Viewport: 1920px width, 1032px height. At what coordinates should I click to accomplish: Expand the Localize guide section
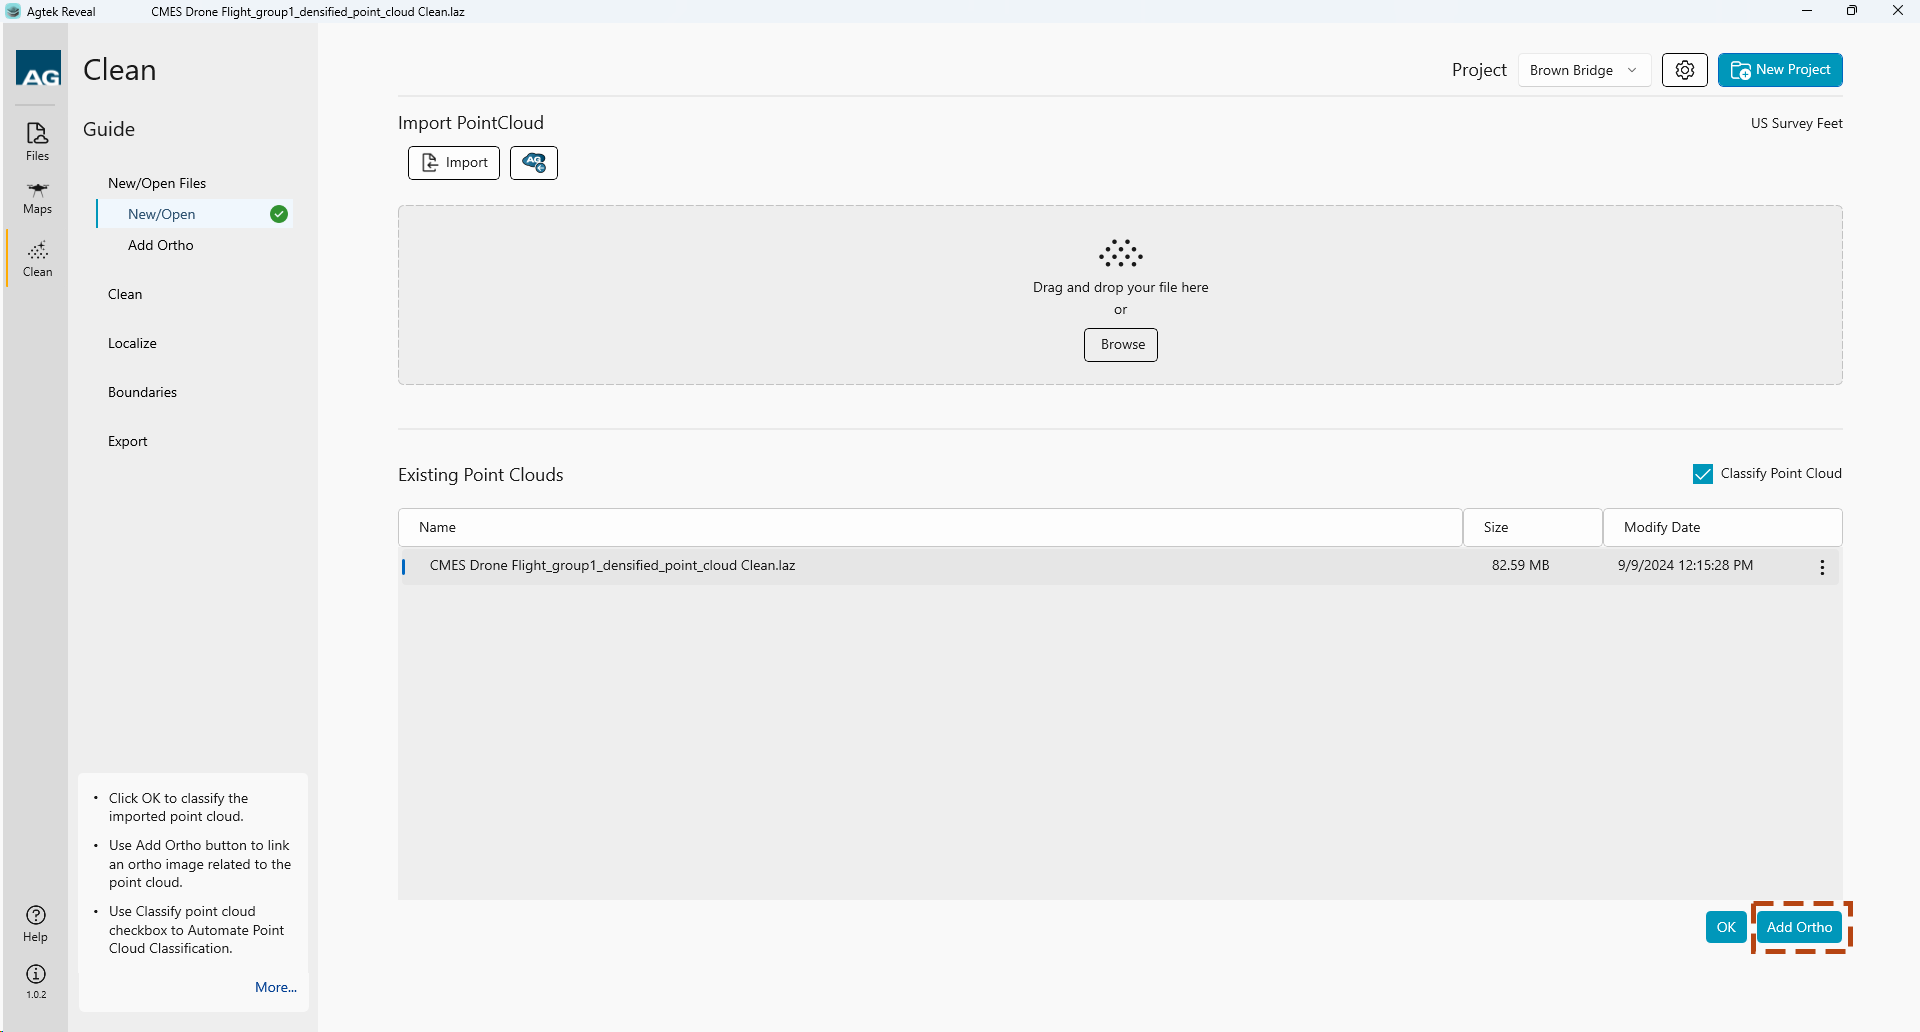click(132, 343)
